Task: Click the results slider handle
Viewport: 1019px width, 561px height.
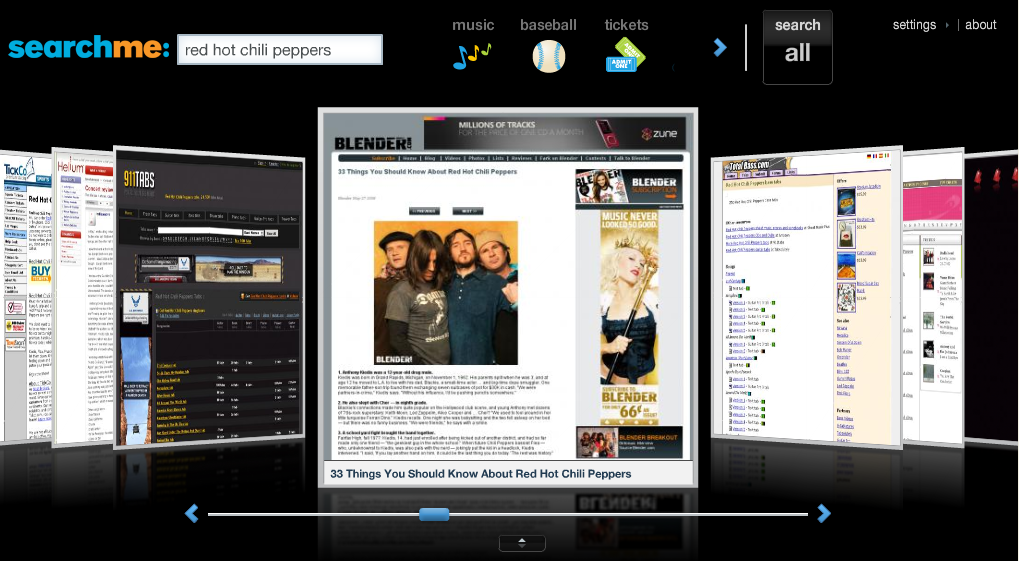Action: tap(434, 514)
